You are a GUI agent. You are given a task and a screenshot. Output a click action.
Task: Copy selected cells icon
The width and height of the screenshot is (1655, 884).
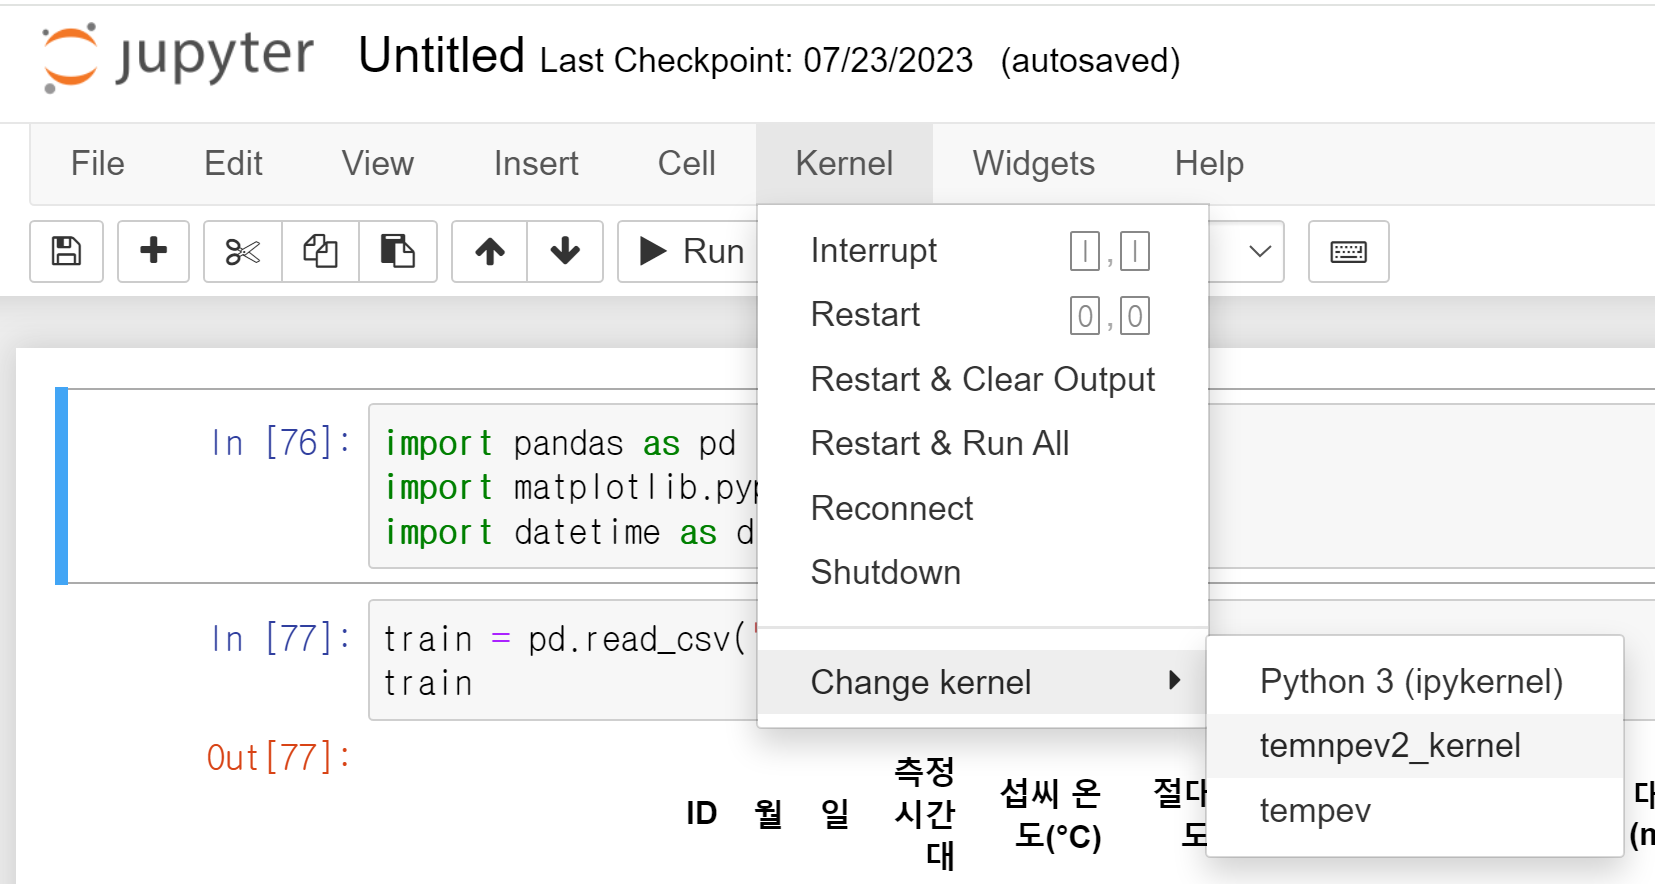[320, 251]
